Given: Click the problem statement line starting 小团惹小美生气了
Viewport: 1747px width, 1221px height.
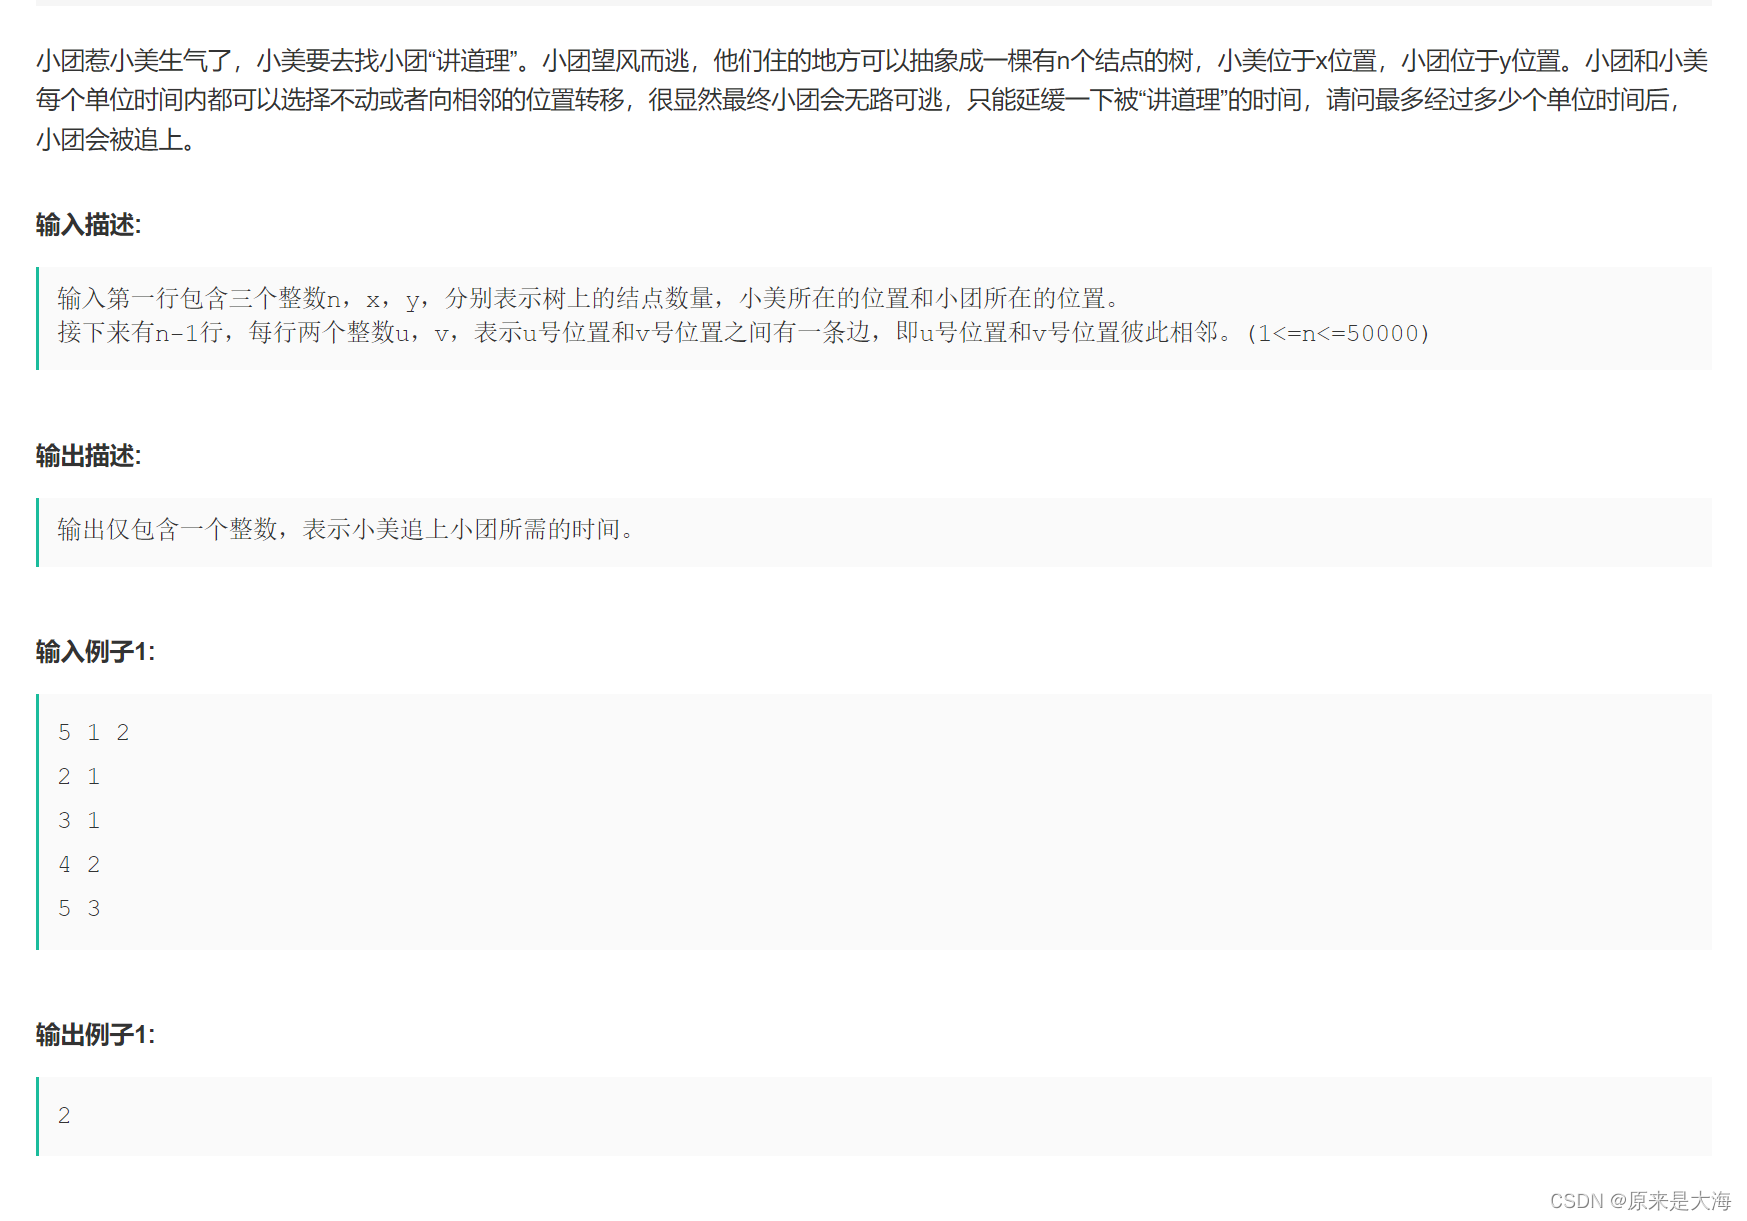Looking at the screenshot, I should pos(872,61).
